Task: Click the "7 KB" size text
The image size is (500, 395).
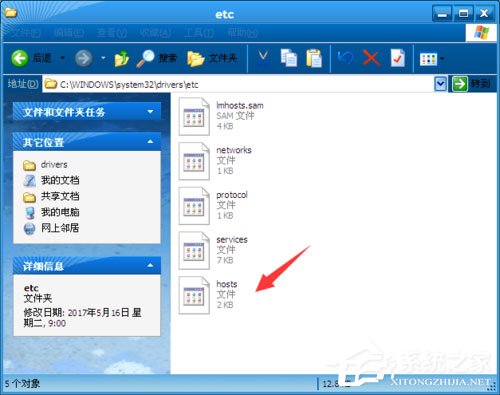Action: pyautogui.click(x=225, y=260)
